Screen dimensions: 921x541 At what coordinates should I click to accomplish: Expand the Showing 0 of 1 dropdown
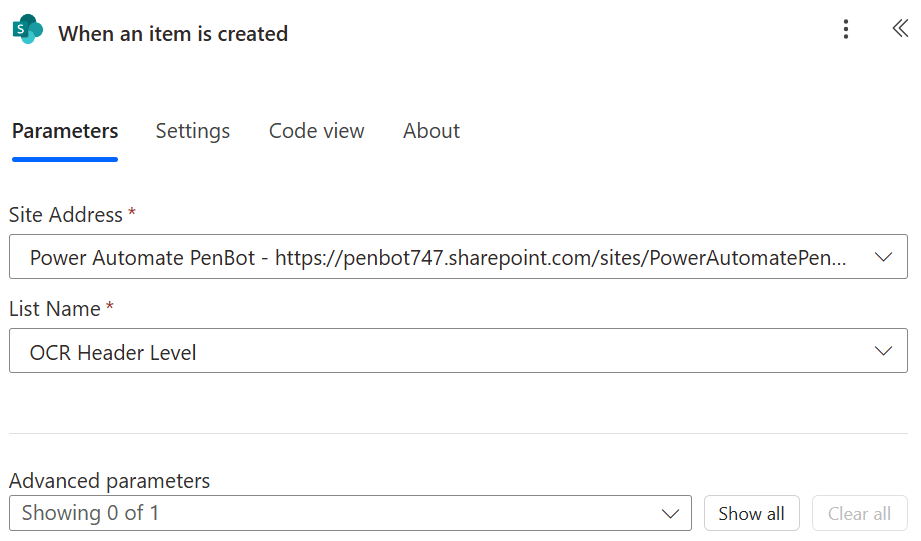click(x=340, y=514)
